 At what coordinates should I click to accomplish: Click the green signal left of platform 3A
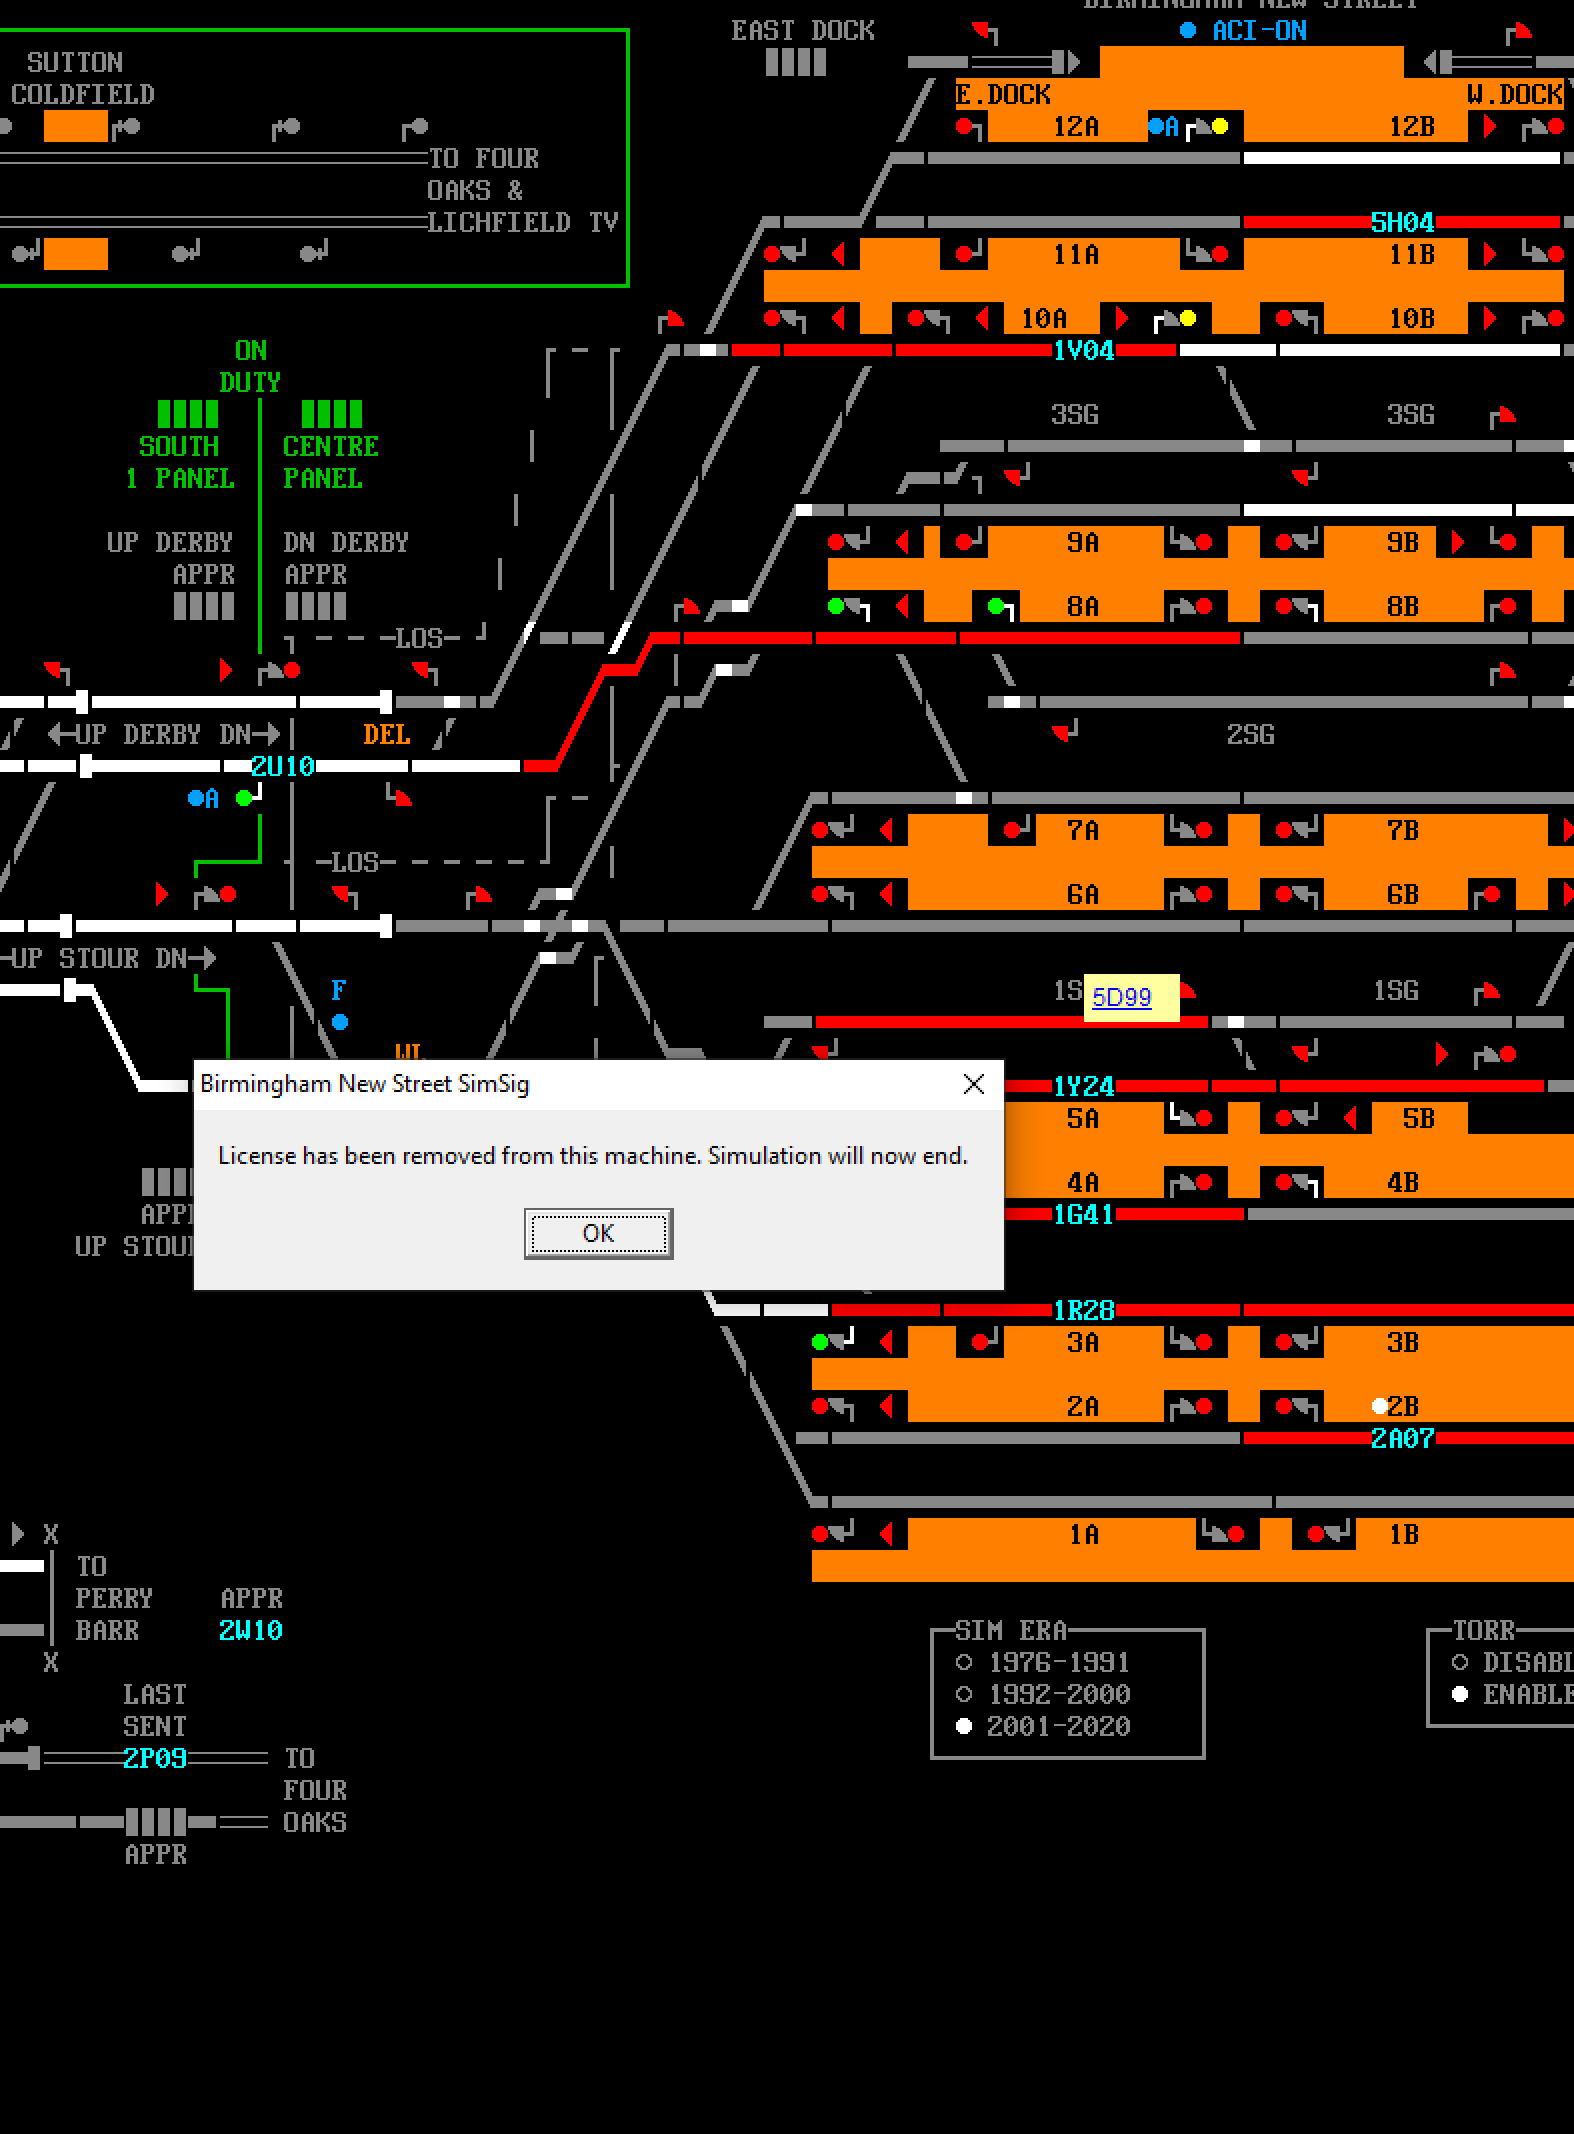pos(820,1342)
